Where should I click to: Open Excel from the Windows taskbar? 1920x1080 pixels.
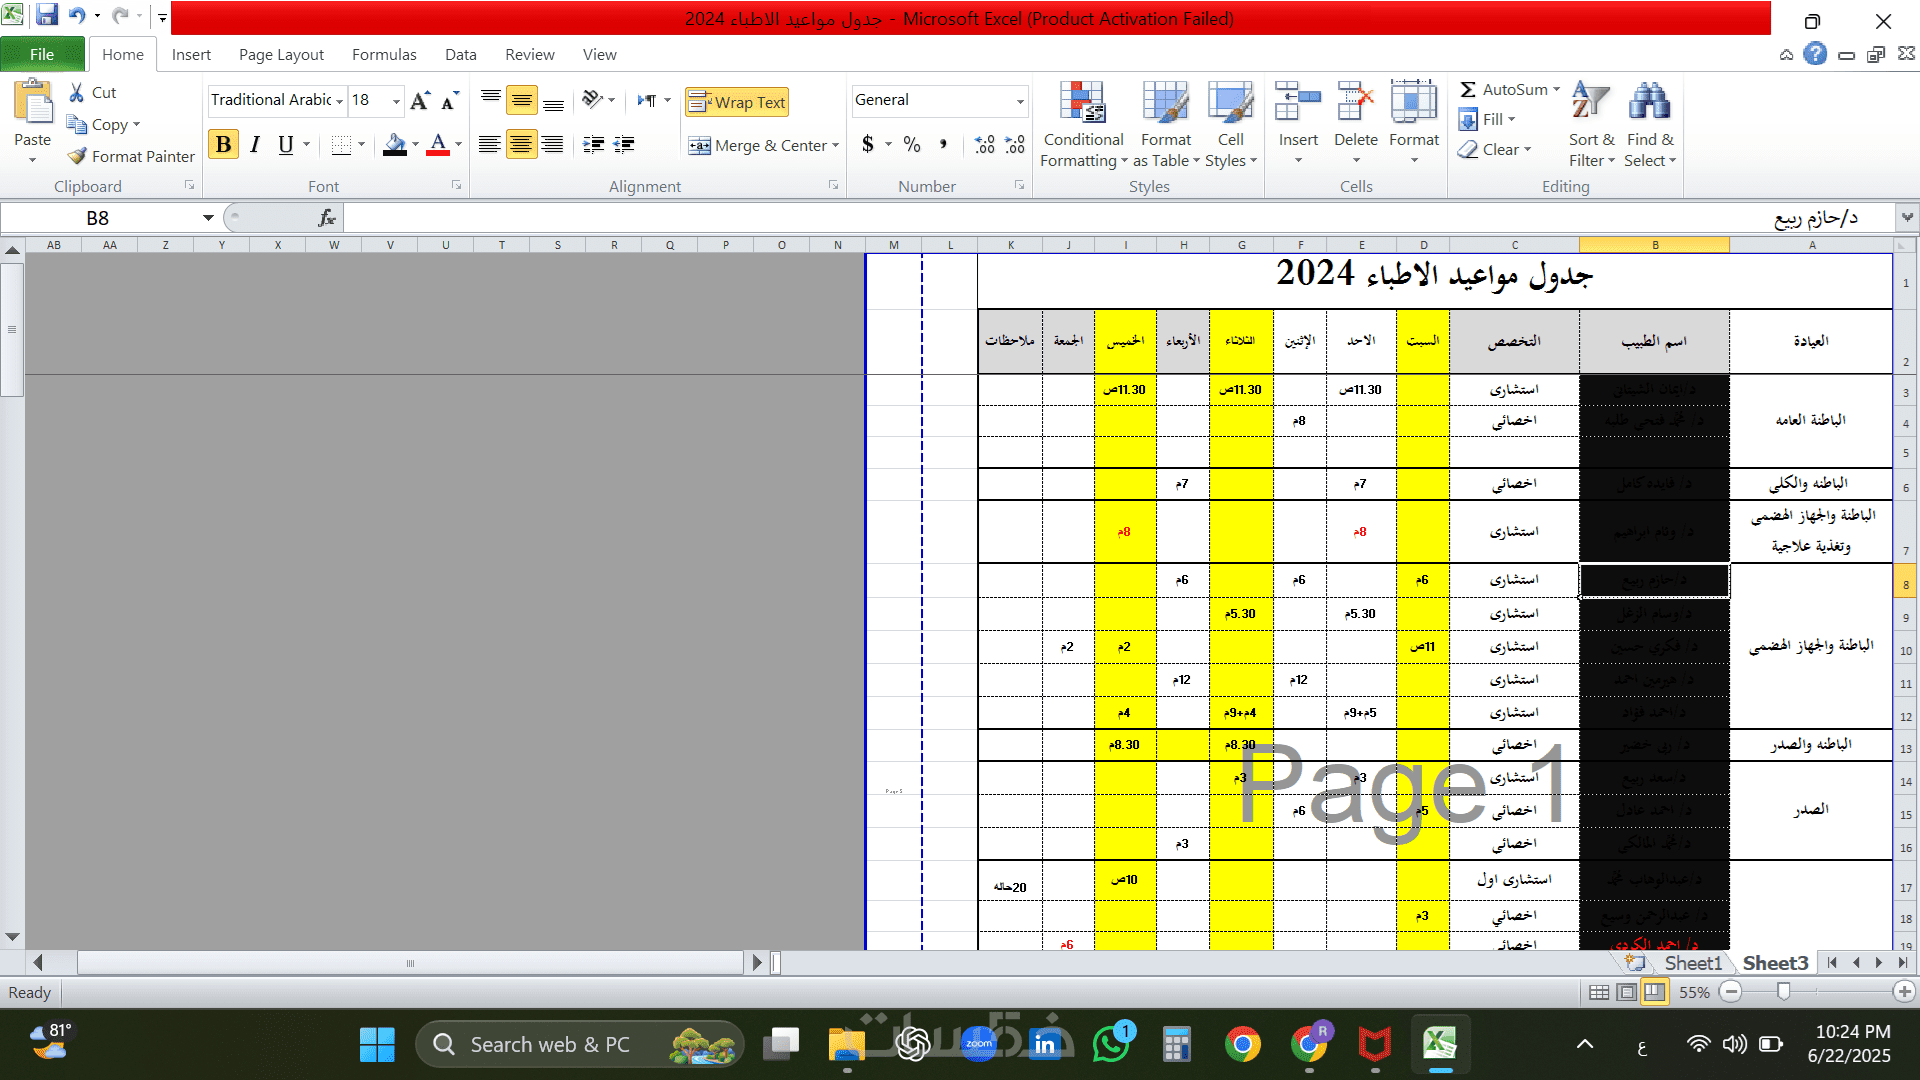[1440, 1045]
